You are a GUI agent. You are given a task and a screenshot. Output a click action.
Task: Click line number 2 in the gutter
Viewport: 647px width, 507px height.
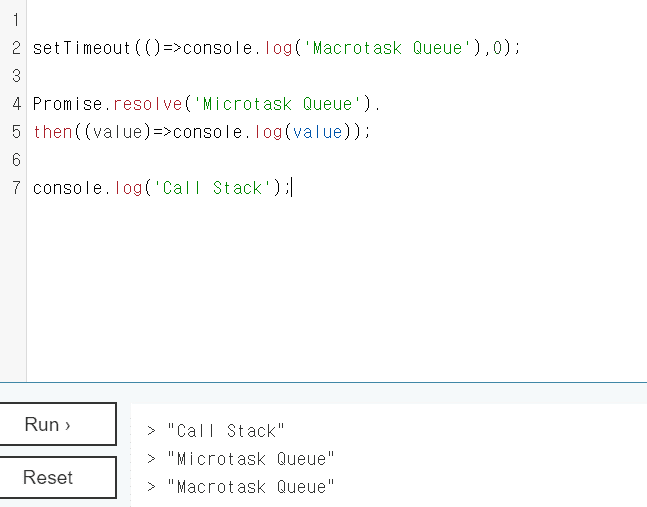(17, 48)
